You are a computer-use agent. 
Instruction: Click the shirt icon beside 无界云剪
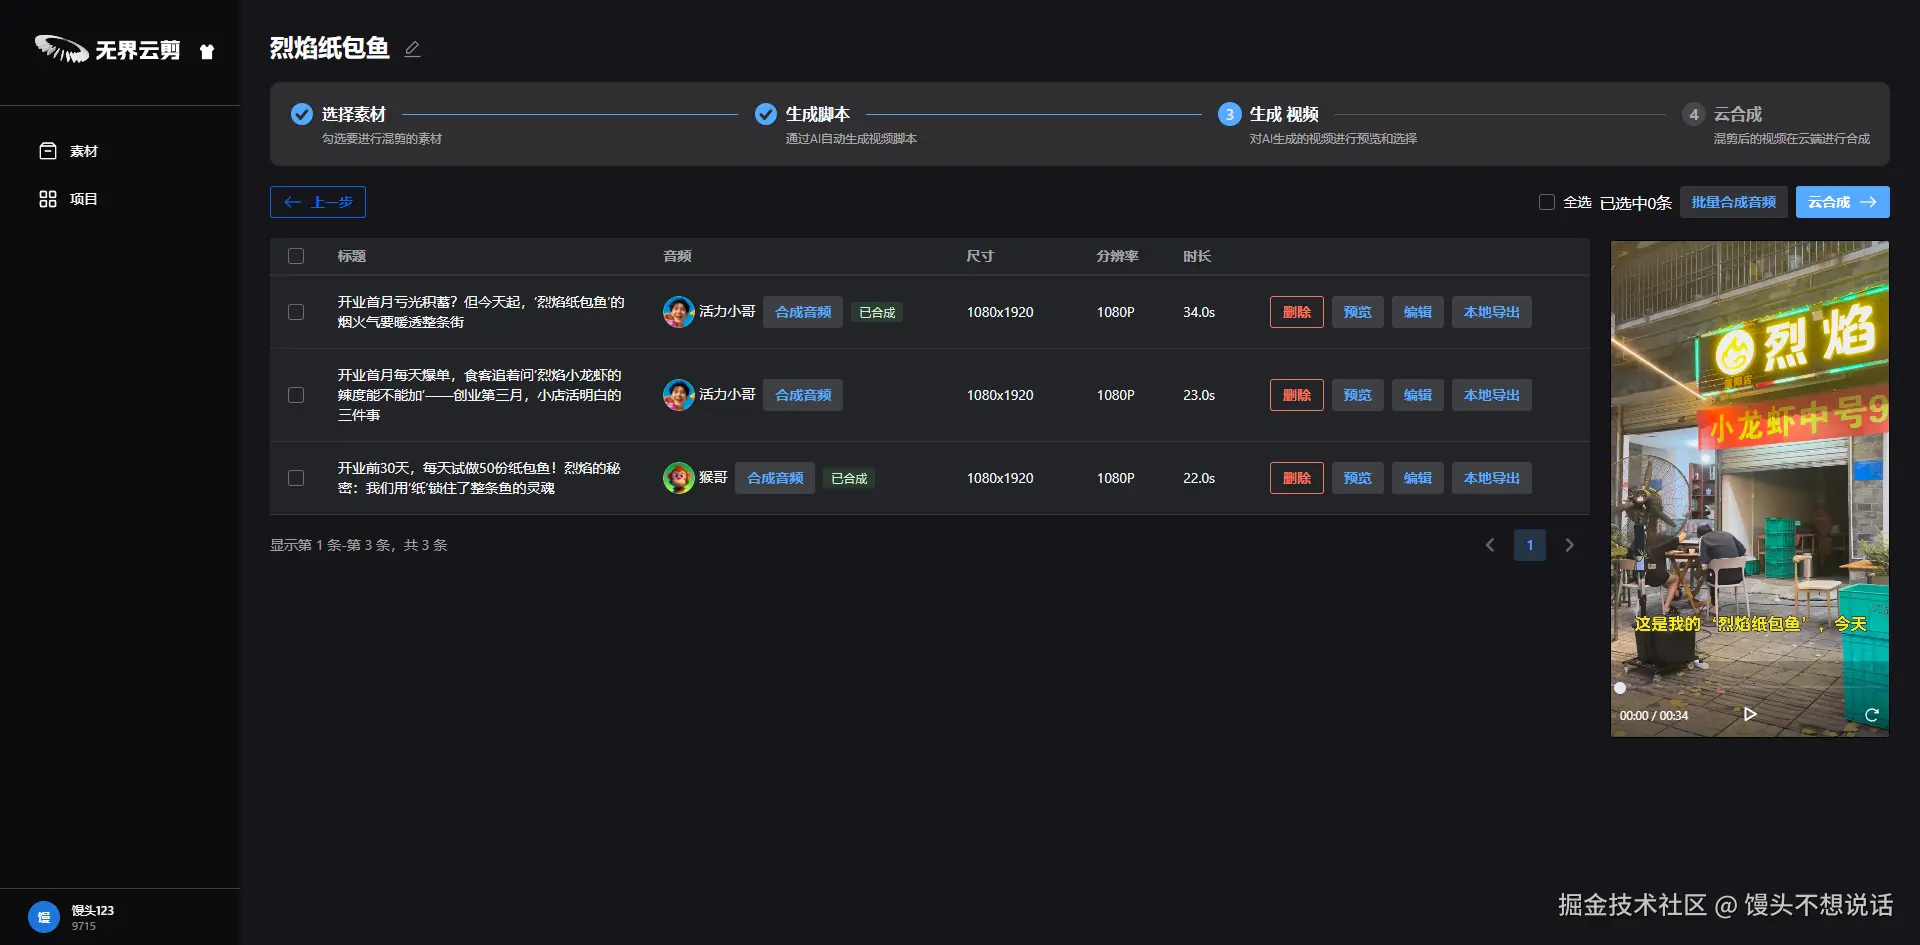click(207, 51)
